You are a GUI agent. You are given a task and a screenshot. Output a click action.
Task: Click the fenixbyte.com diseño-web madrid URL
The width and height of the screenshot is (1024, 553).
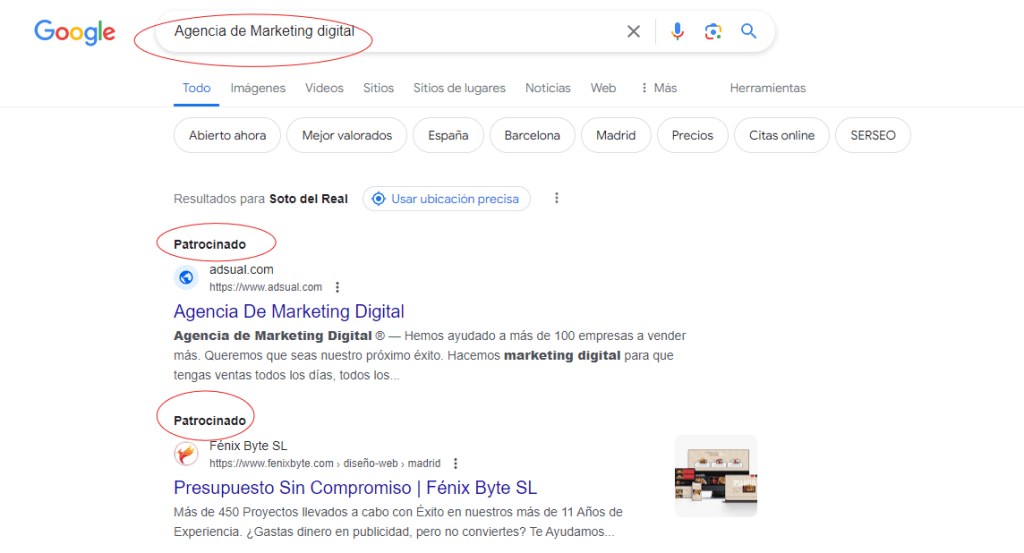(325, 464)
